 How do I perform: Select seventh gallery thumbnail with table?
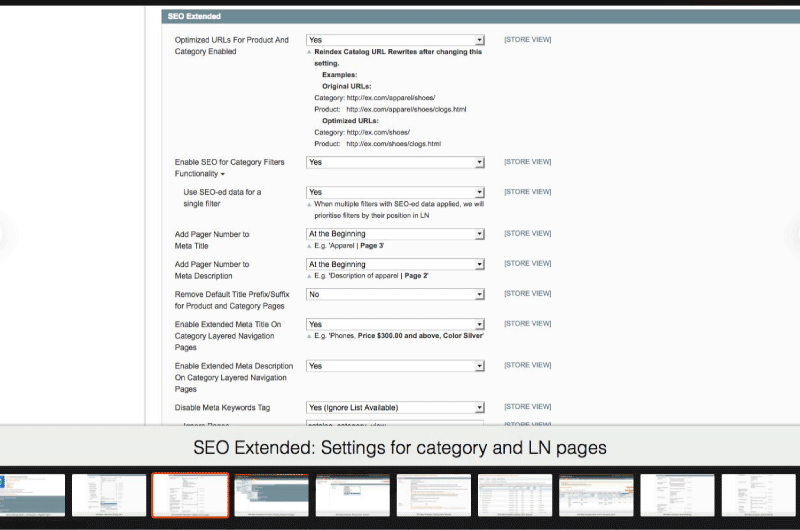[x=515, y=495]
